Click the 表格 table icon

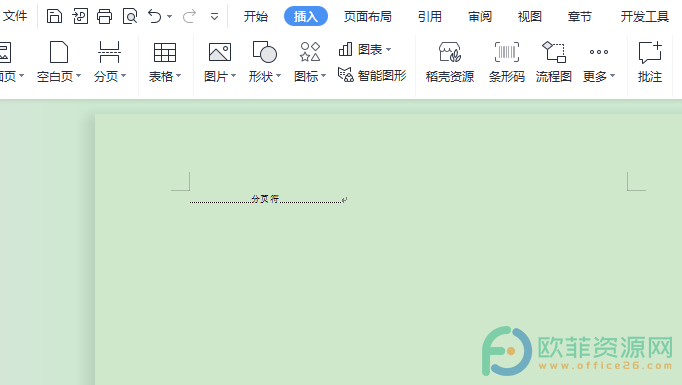pos(165,53)
